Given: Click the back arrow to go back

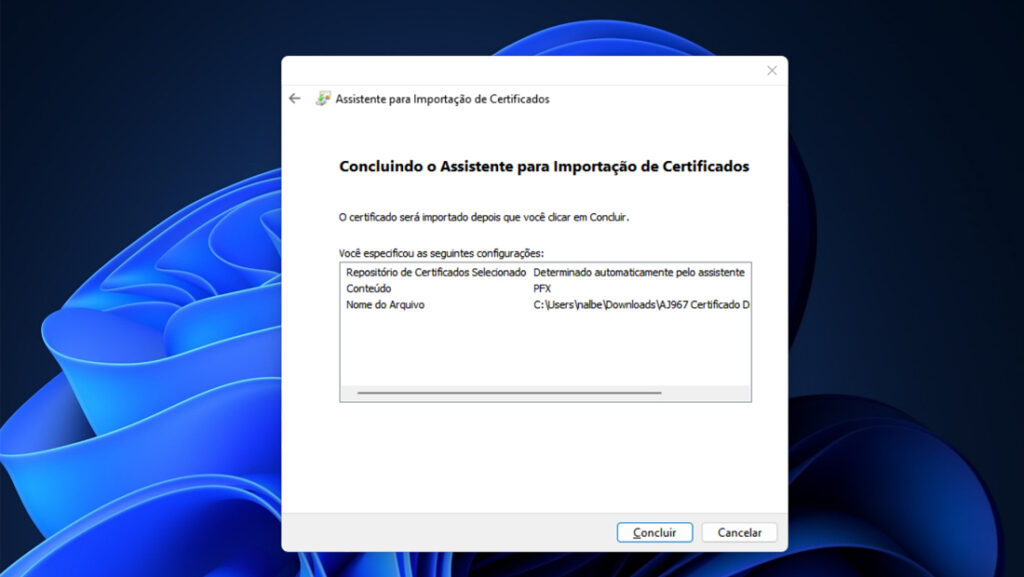Looking at the screenshot, I should 293,98.
